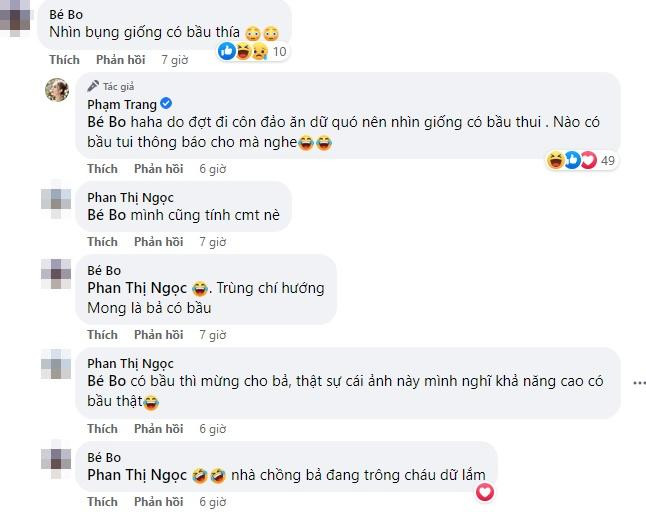Open Phạm Trang's profile picture

[55, 89]
